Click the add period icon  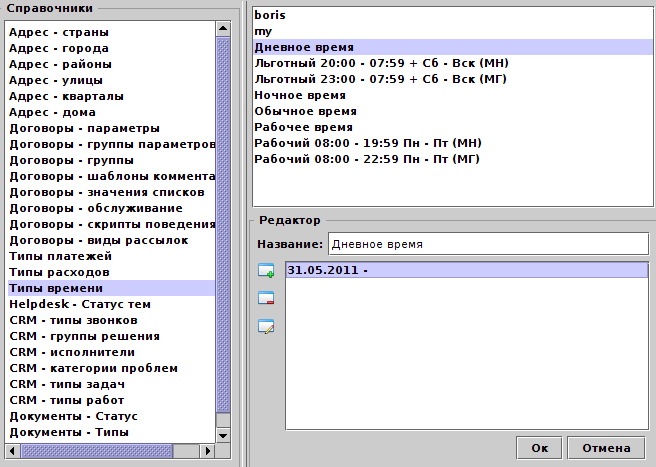pyautogui.click(x=265, y=270)
